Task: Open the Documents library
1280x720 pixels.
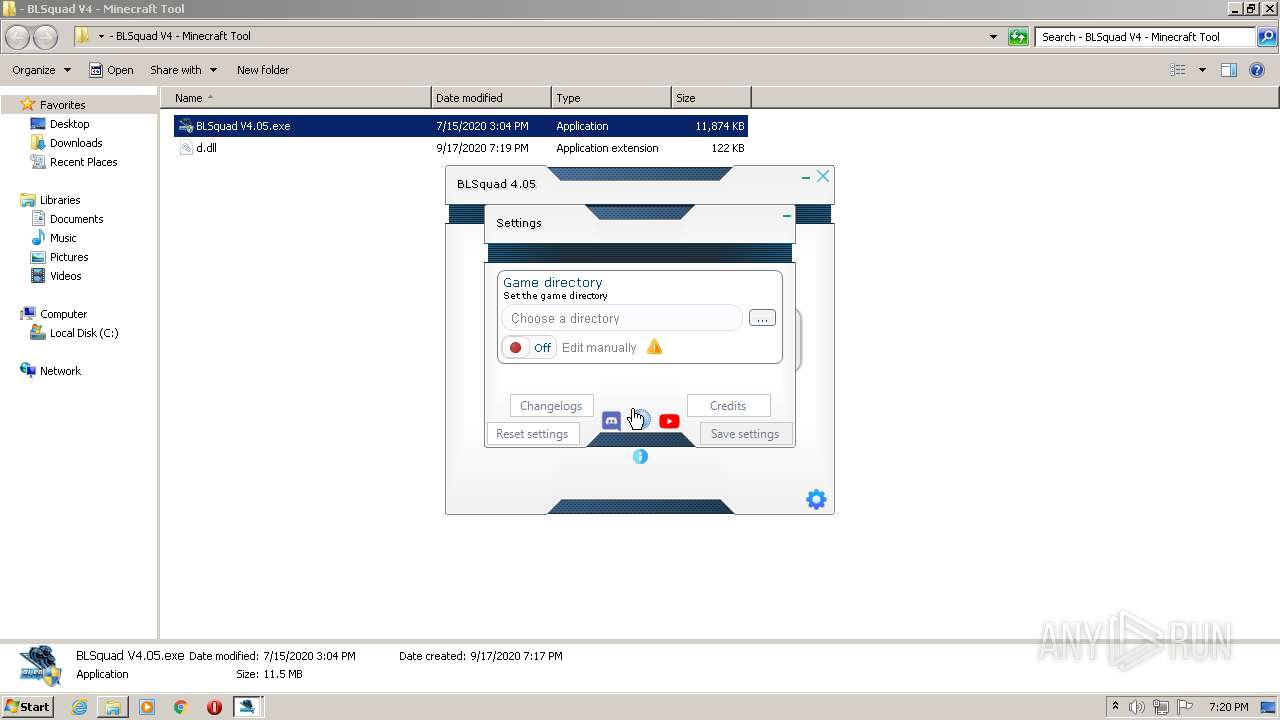Action: tap(76, 219)
